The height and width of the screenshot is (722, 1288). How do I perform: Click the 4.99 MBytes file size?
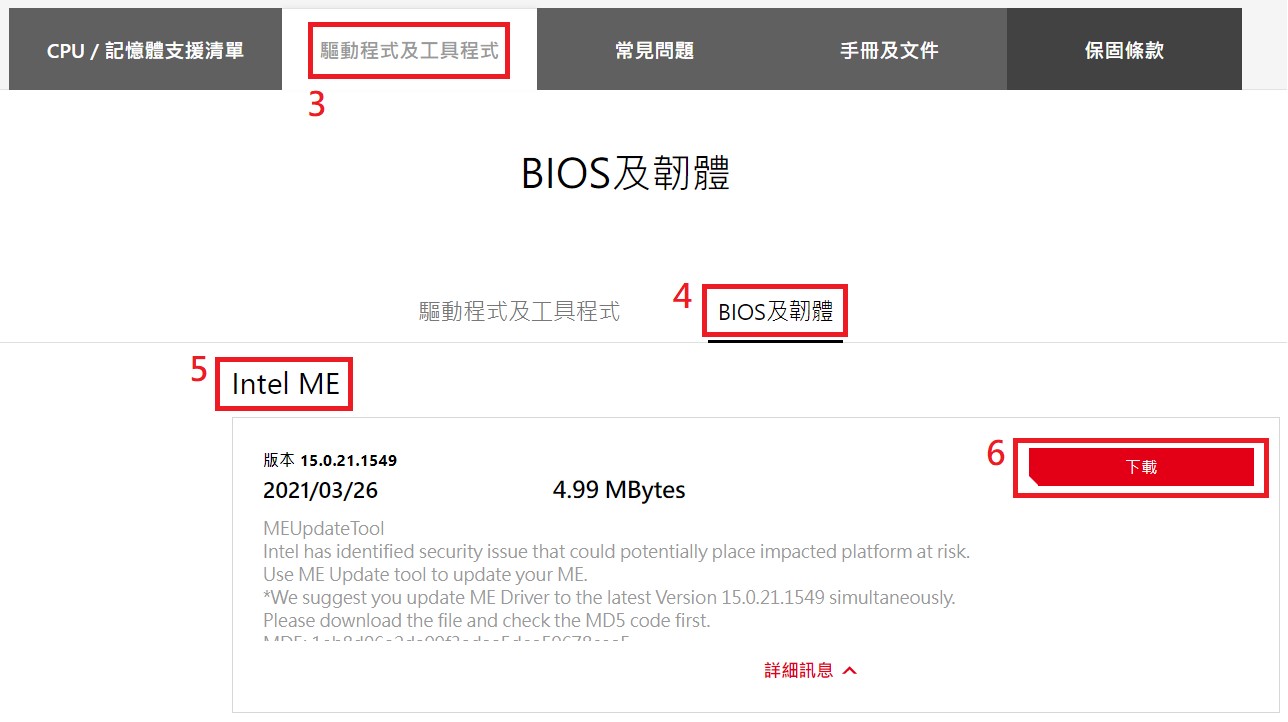point(618,490)
